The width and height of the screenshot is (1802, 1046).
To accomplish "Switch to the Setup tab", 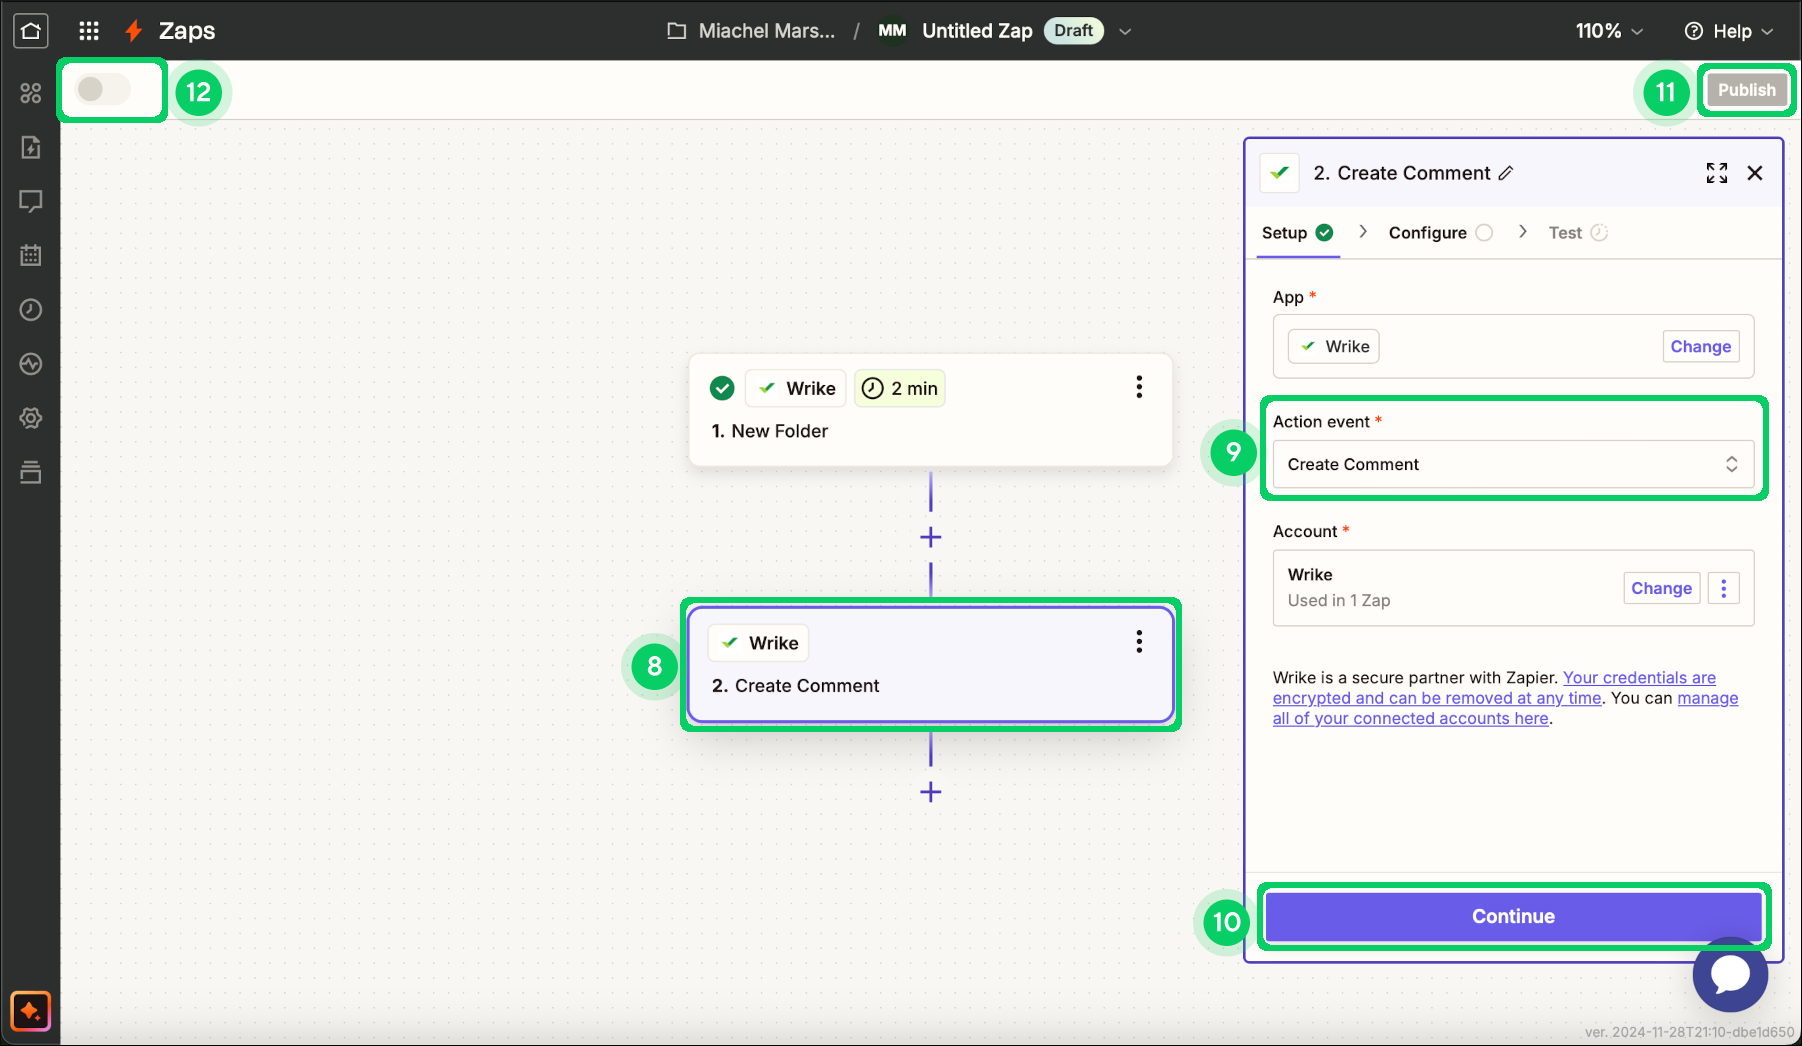I will tap(1297, 233).
